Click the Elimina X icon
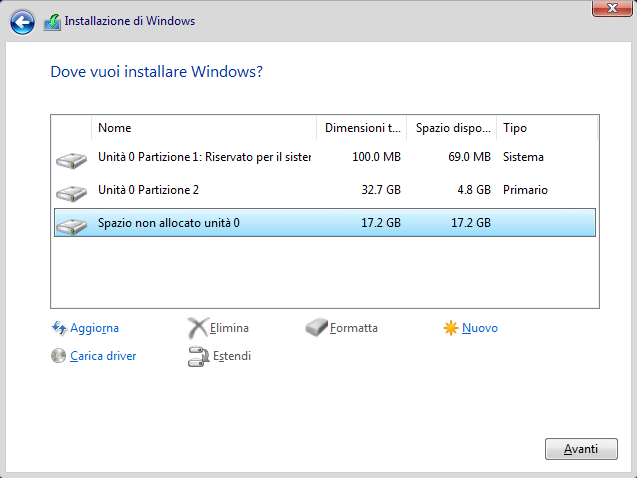637x478 pixels. click(x=198, y=328)
